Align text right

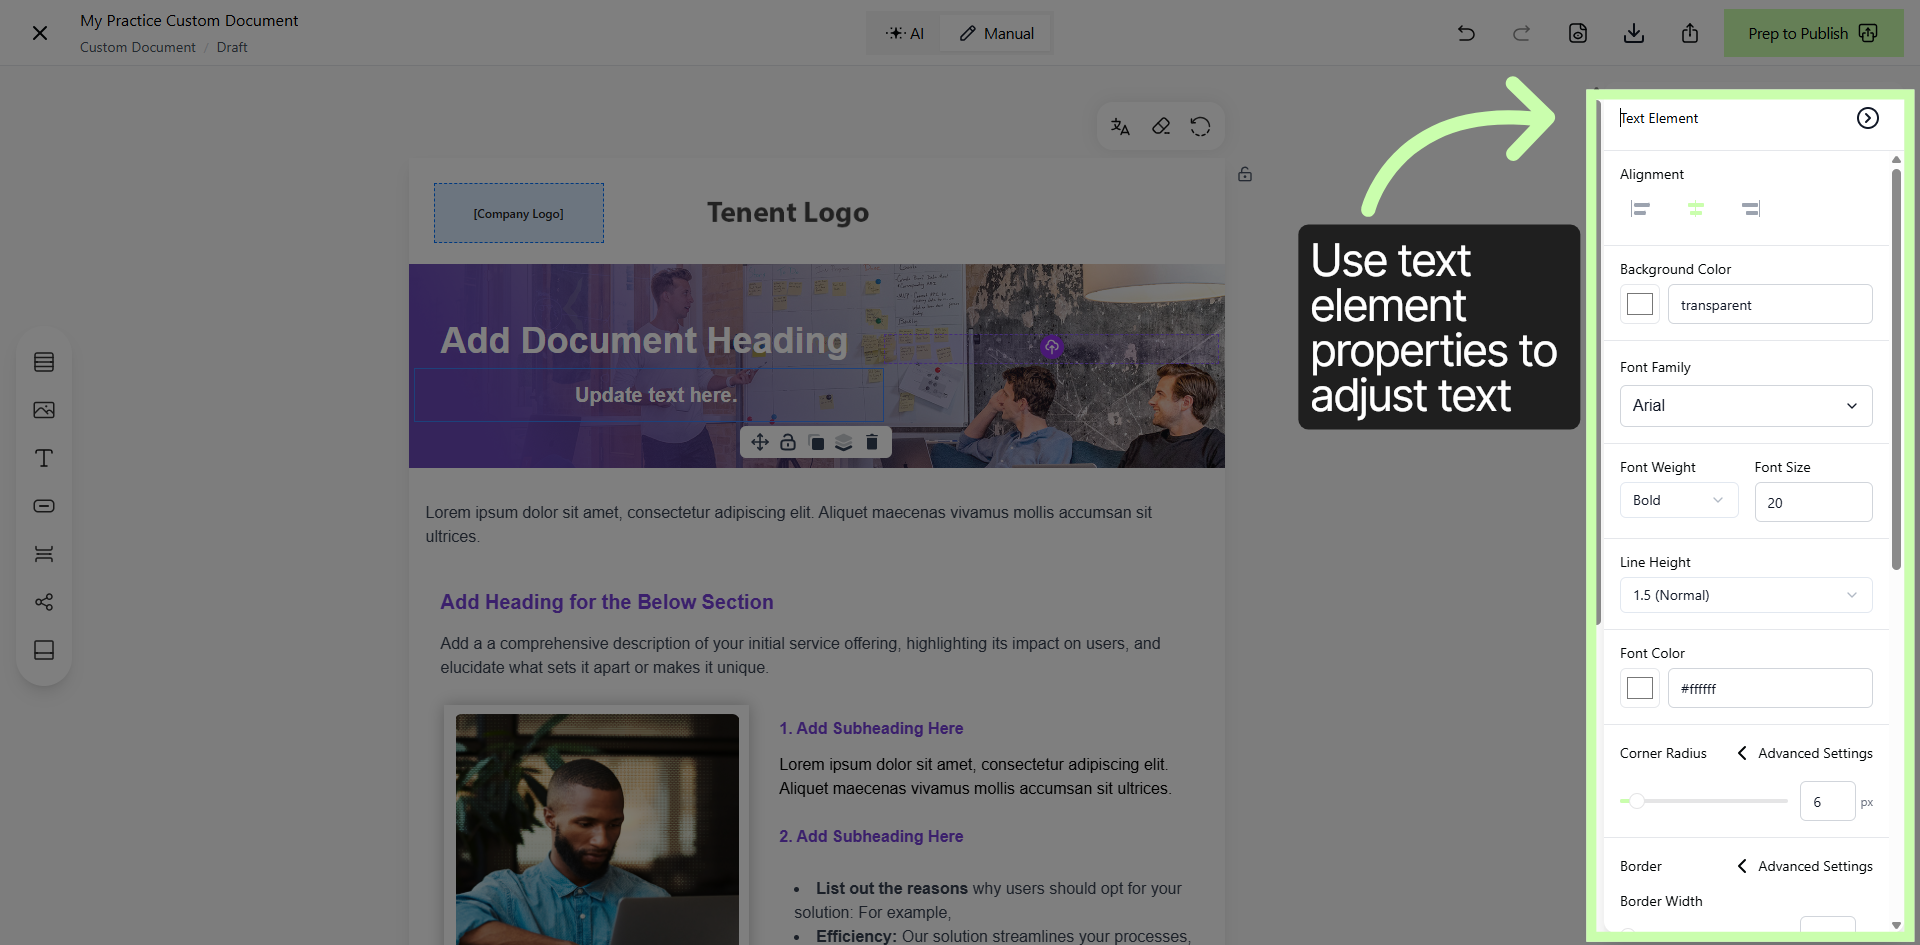1750,208
